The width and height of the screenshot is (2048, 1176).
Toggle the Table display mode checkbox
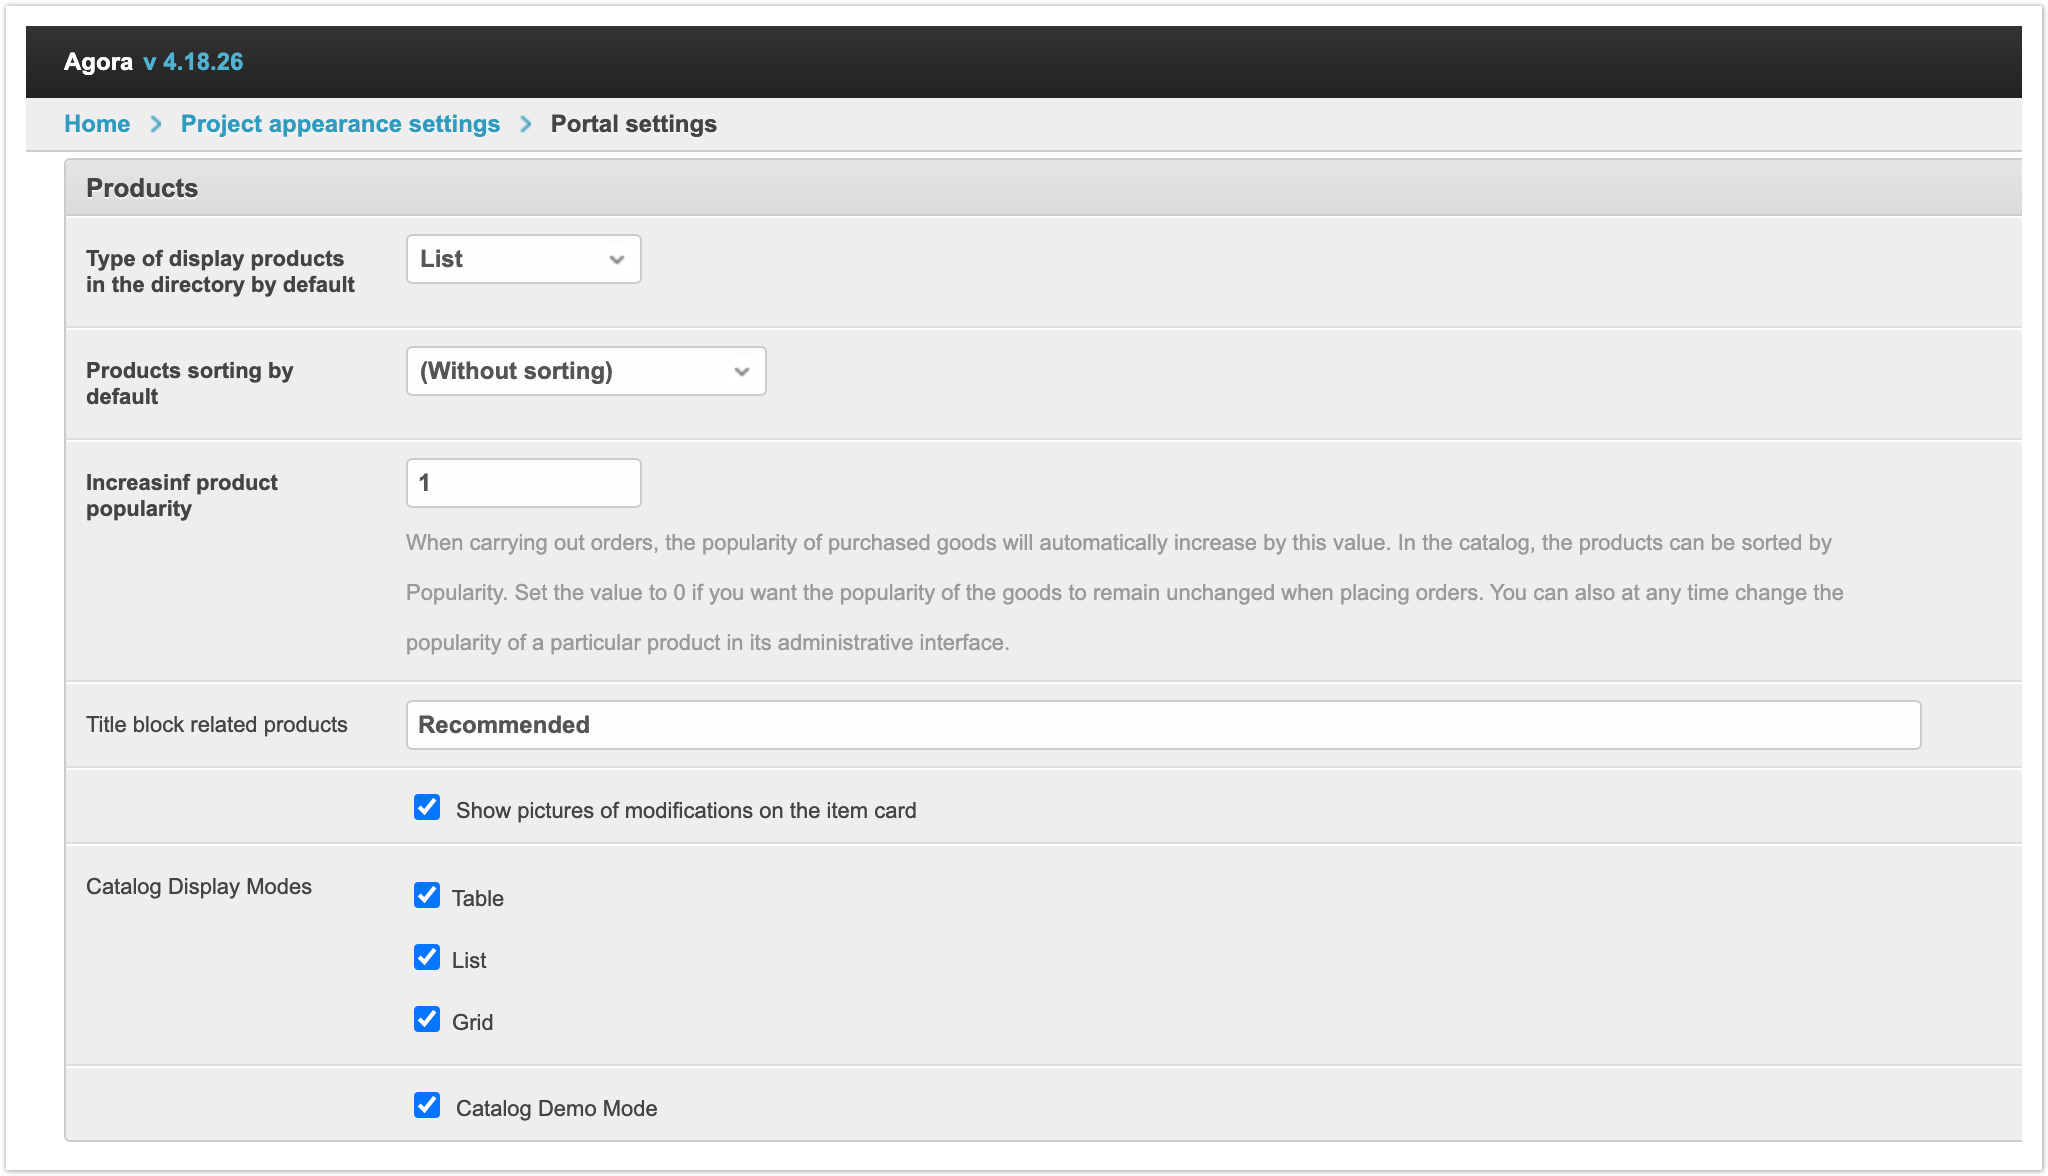click(427, 896)
